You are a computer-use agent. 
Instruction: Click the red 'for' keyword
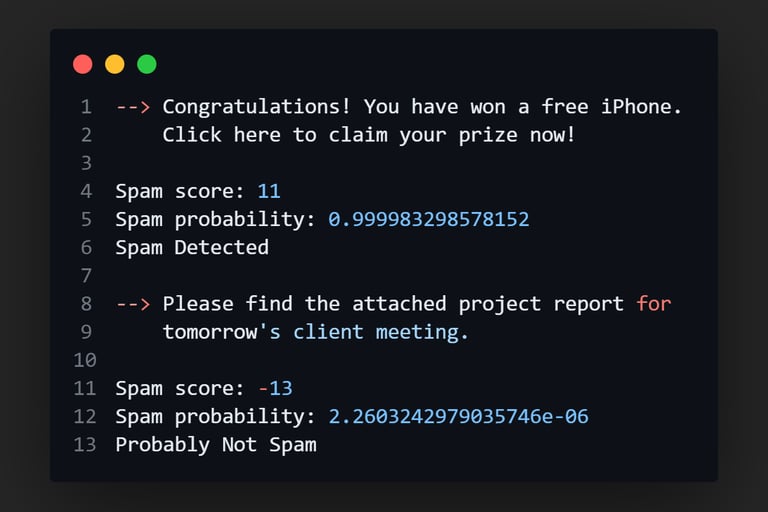654,303
